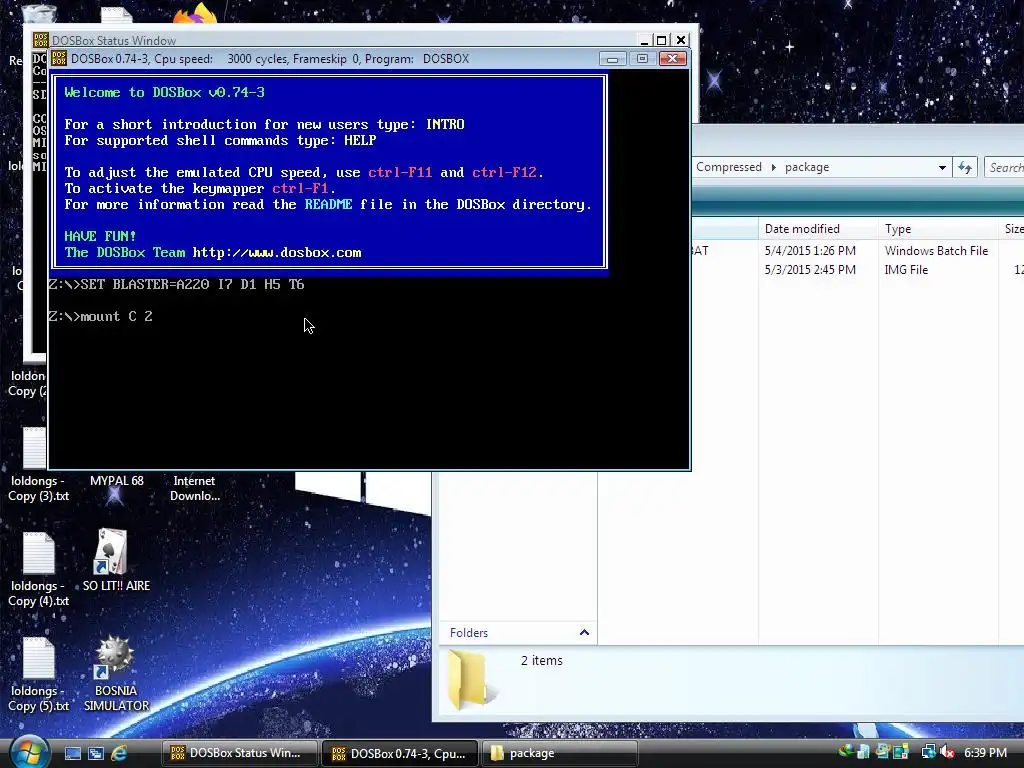Open the Windows Start orb
The width and height of the screenshot is (1024, 768).
(30, 752)
